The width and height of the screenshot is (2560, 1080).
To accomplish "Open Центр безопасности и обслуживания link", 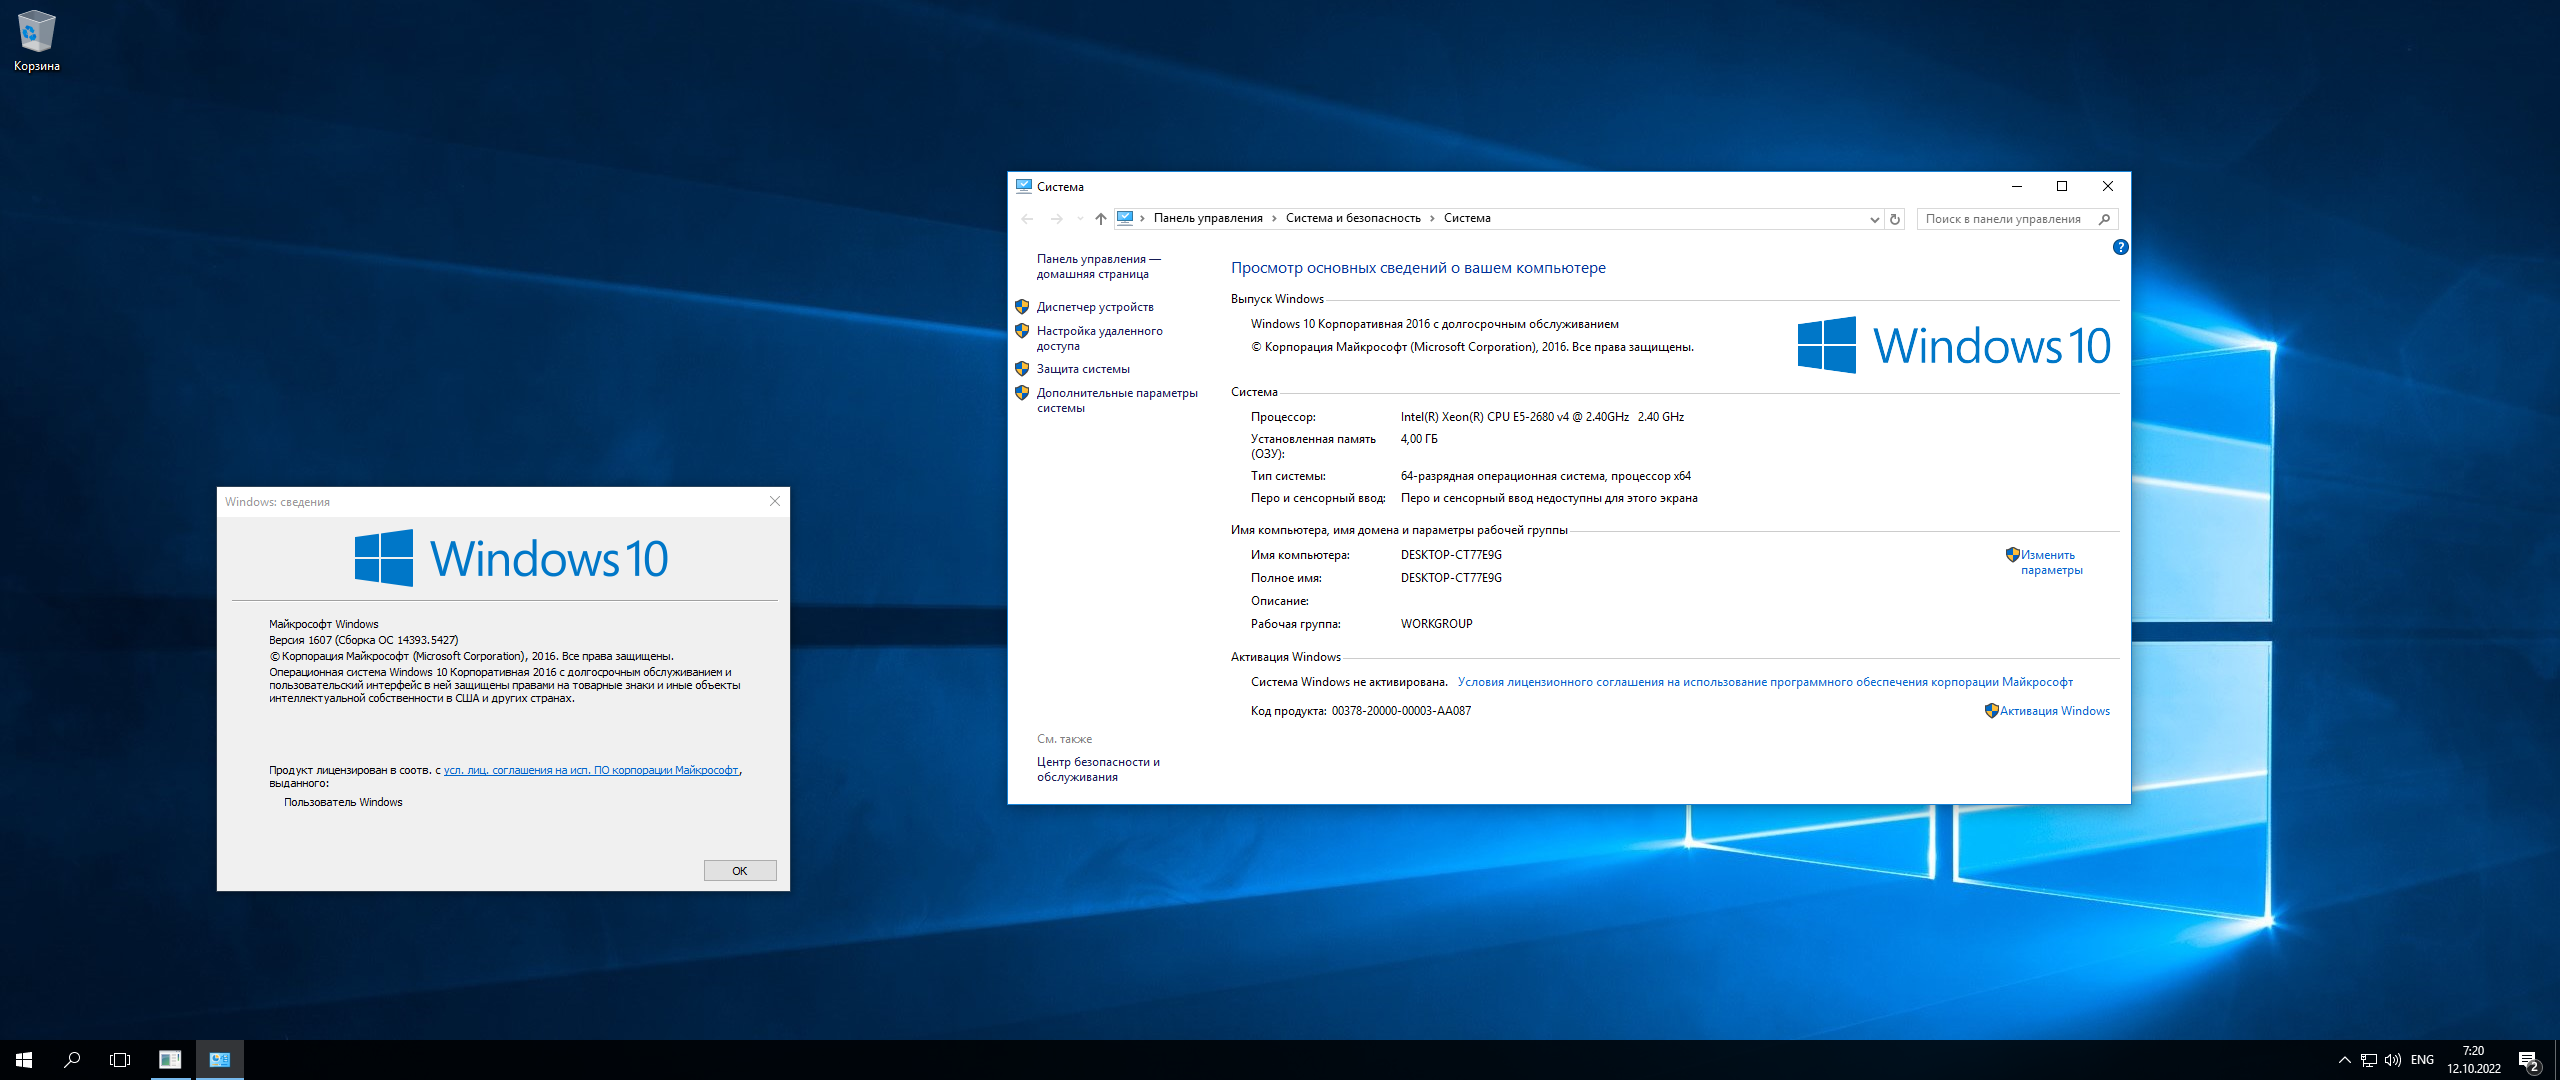I will tap(1098, 769).
